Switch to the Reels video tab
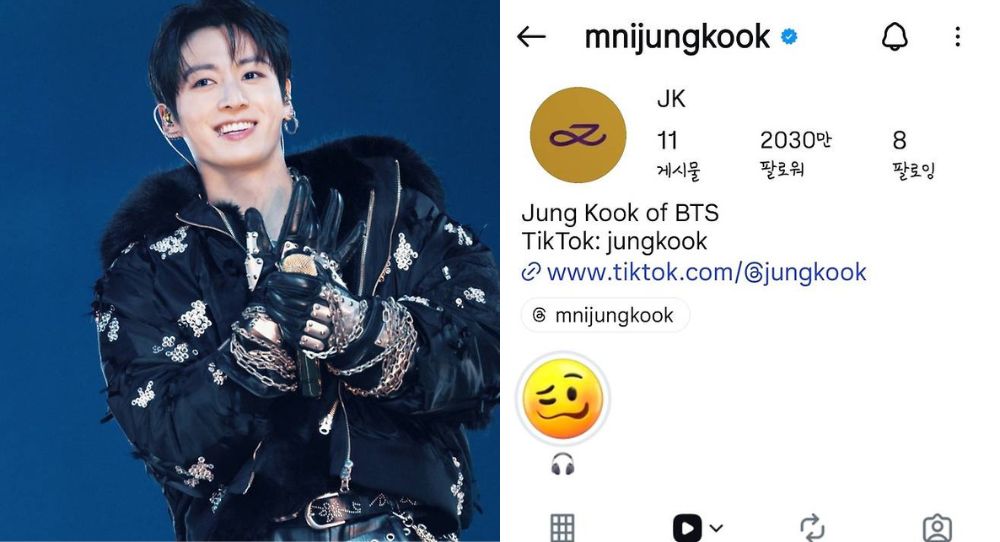The width and height of the screenshot is (1000, 542). pyautogui.click(x=687, y=528)
